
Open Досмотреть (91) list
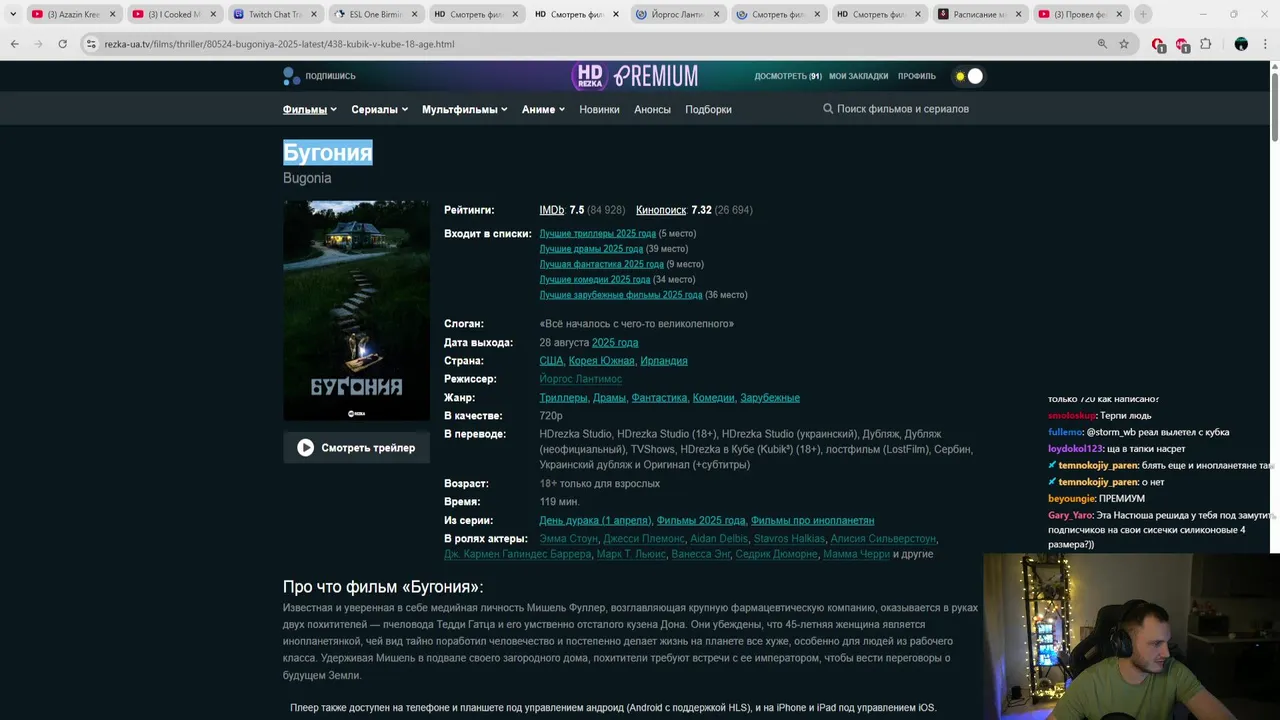point(788,76)
